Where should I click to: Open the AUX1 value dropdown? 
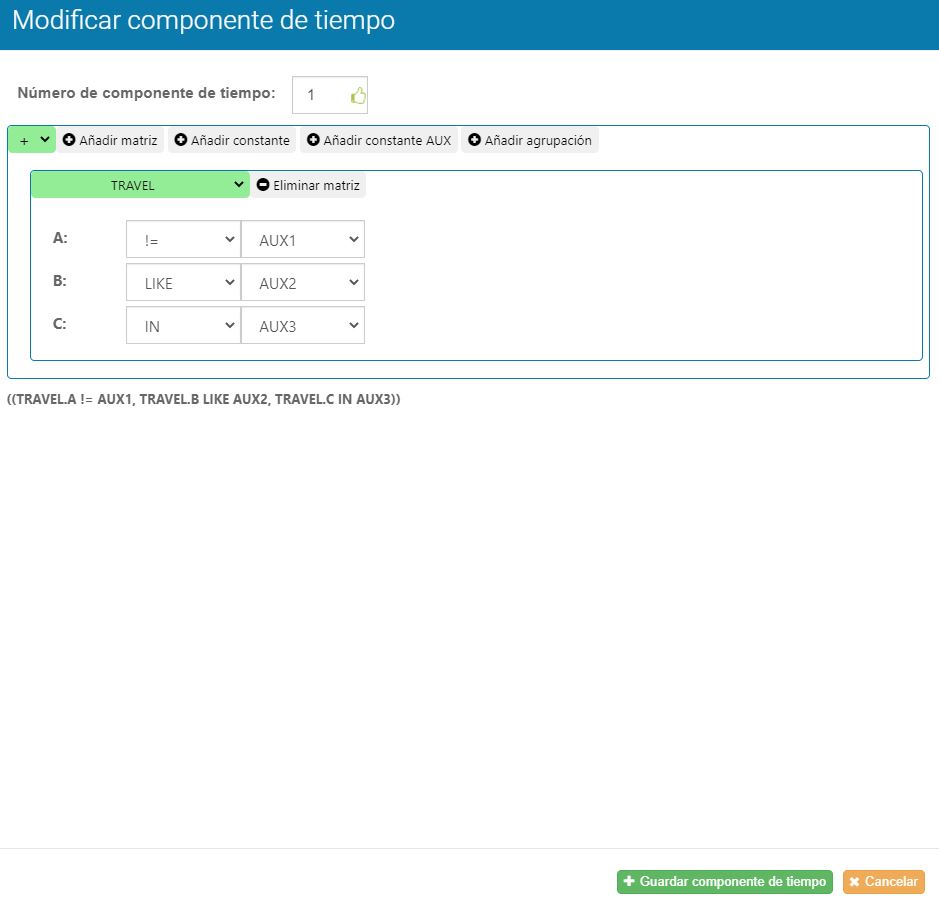click(x=302, y=240)
